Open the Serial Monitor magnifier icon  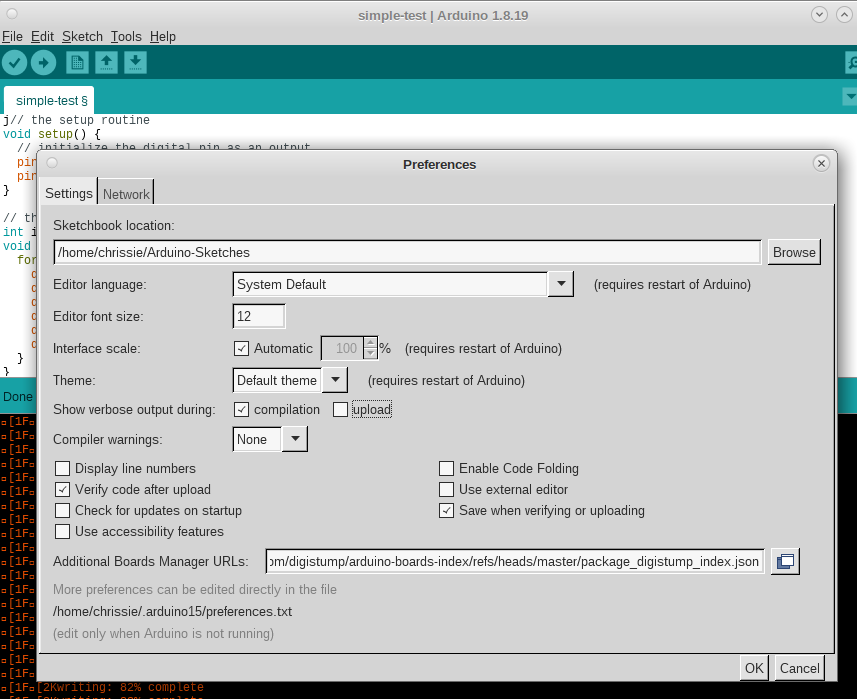click(851, 62)
